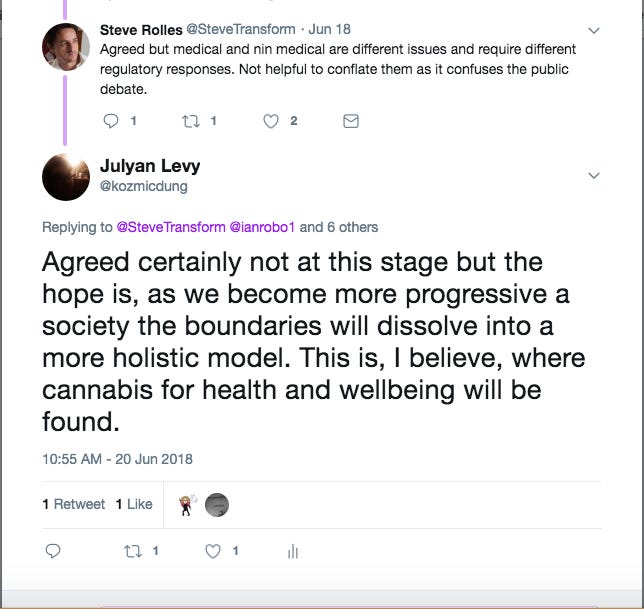
Task: Open Steve Rolles' profile picture
Action: (66, 47)
